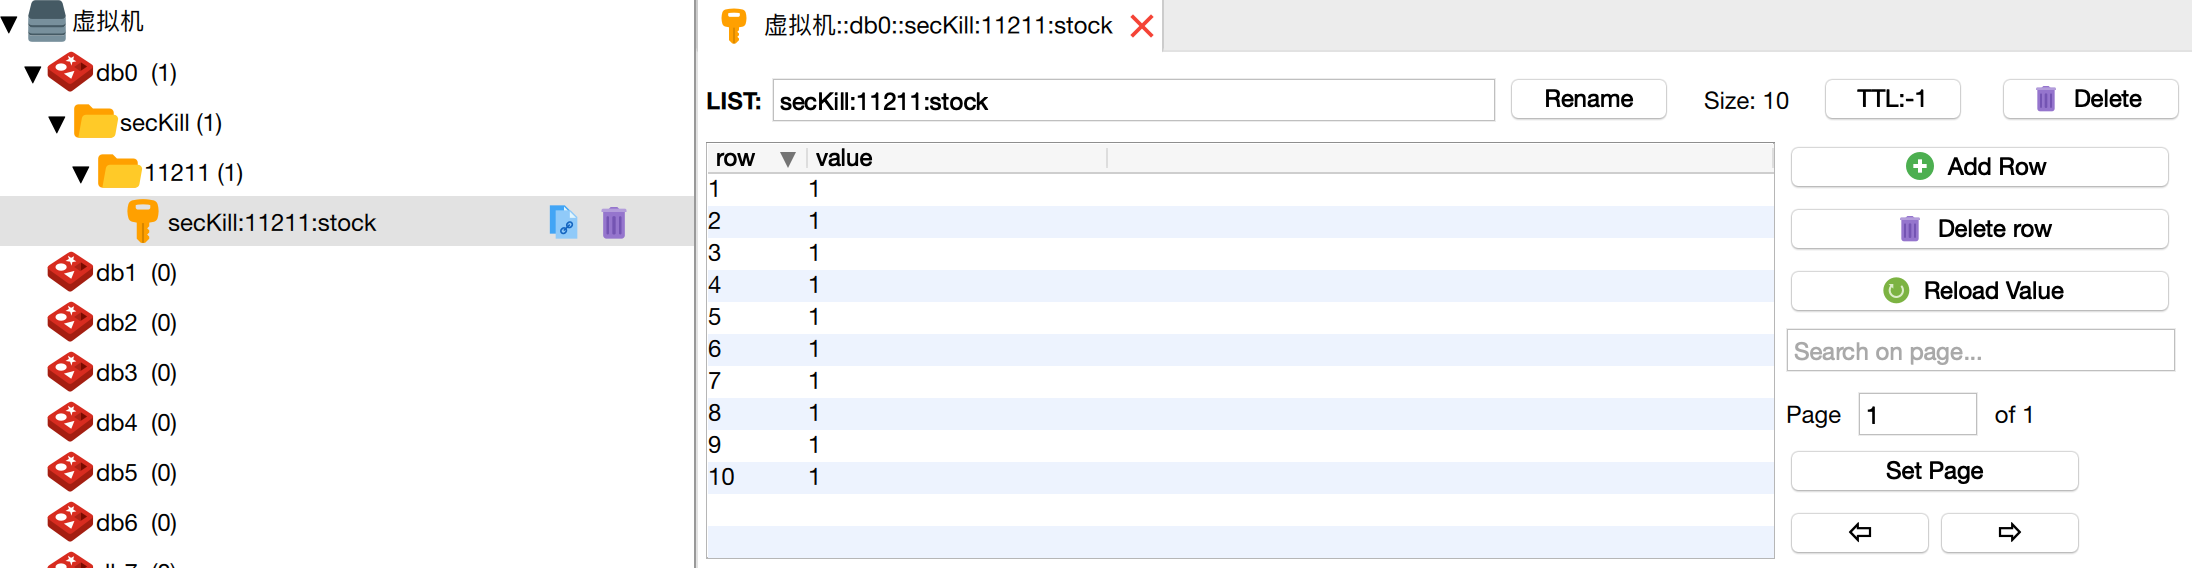Click the red db1 database icon
Viewport: 2192px width, 568px height.
click(x=70, y=272)
